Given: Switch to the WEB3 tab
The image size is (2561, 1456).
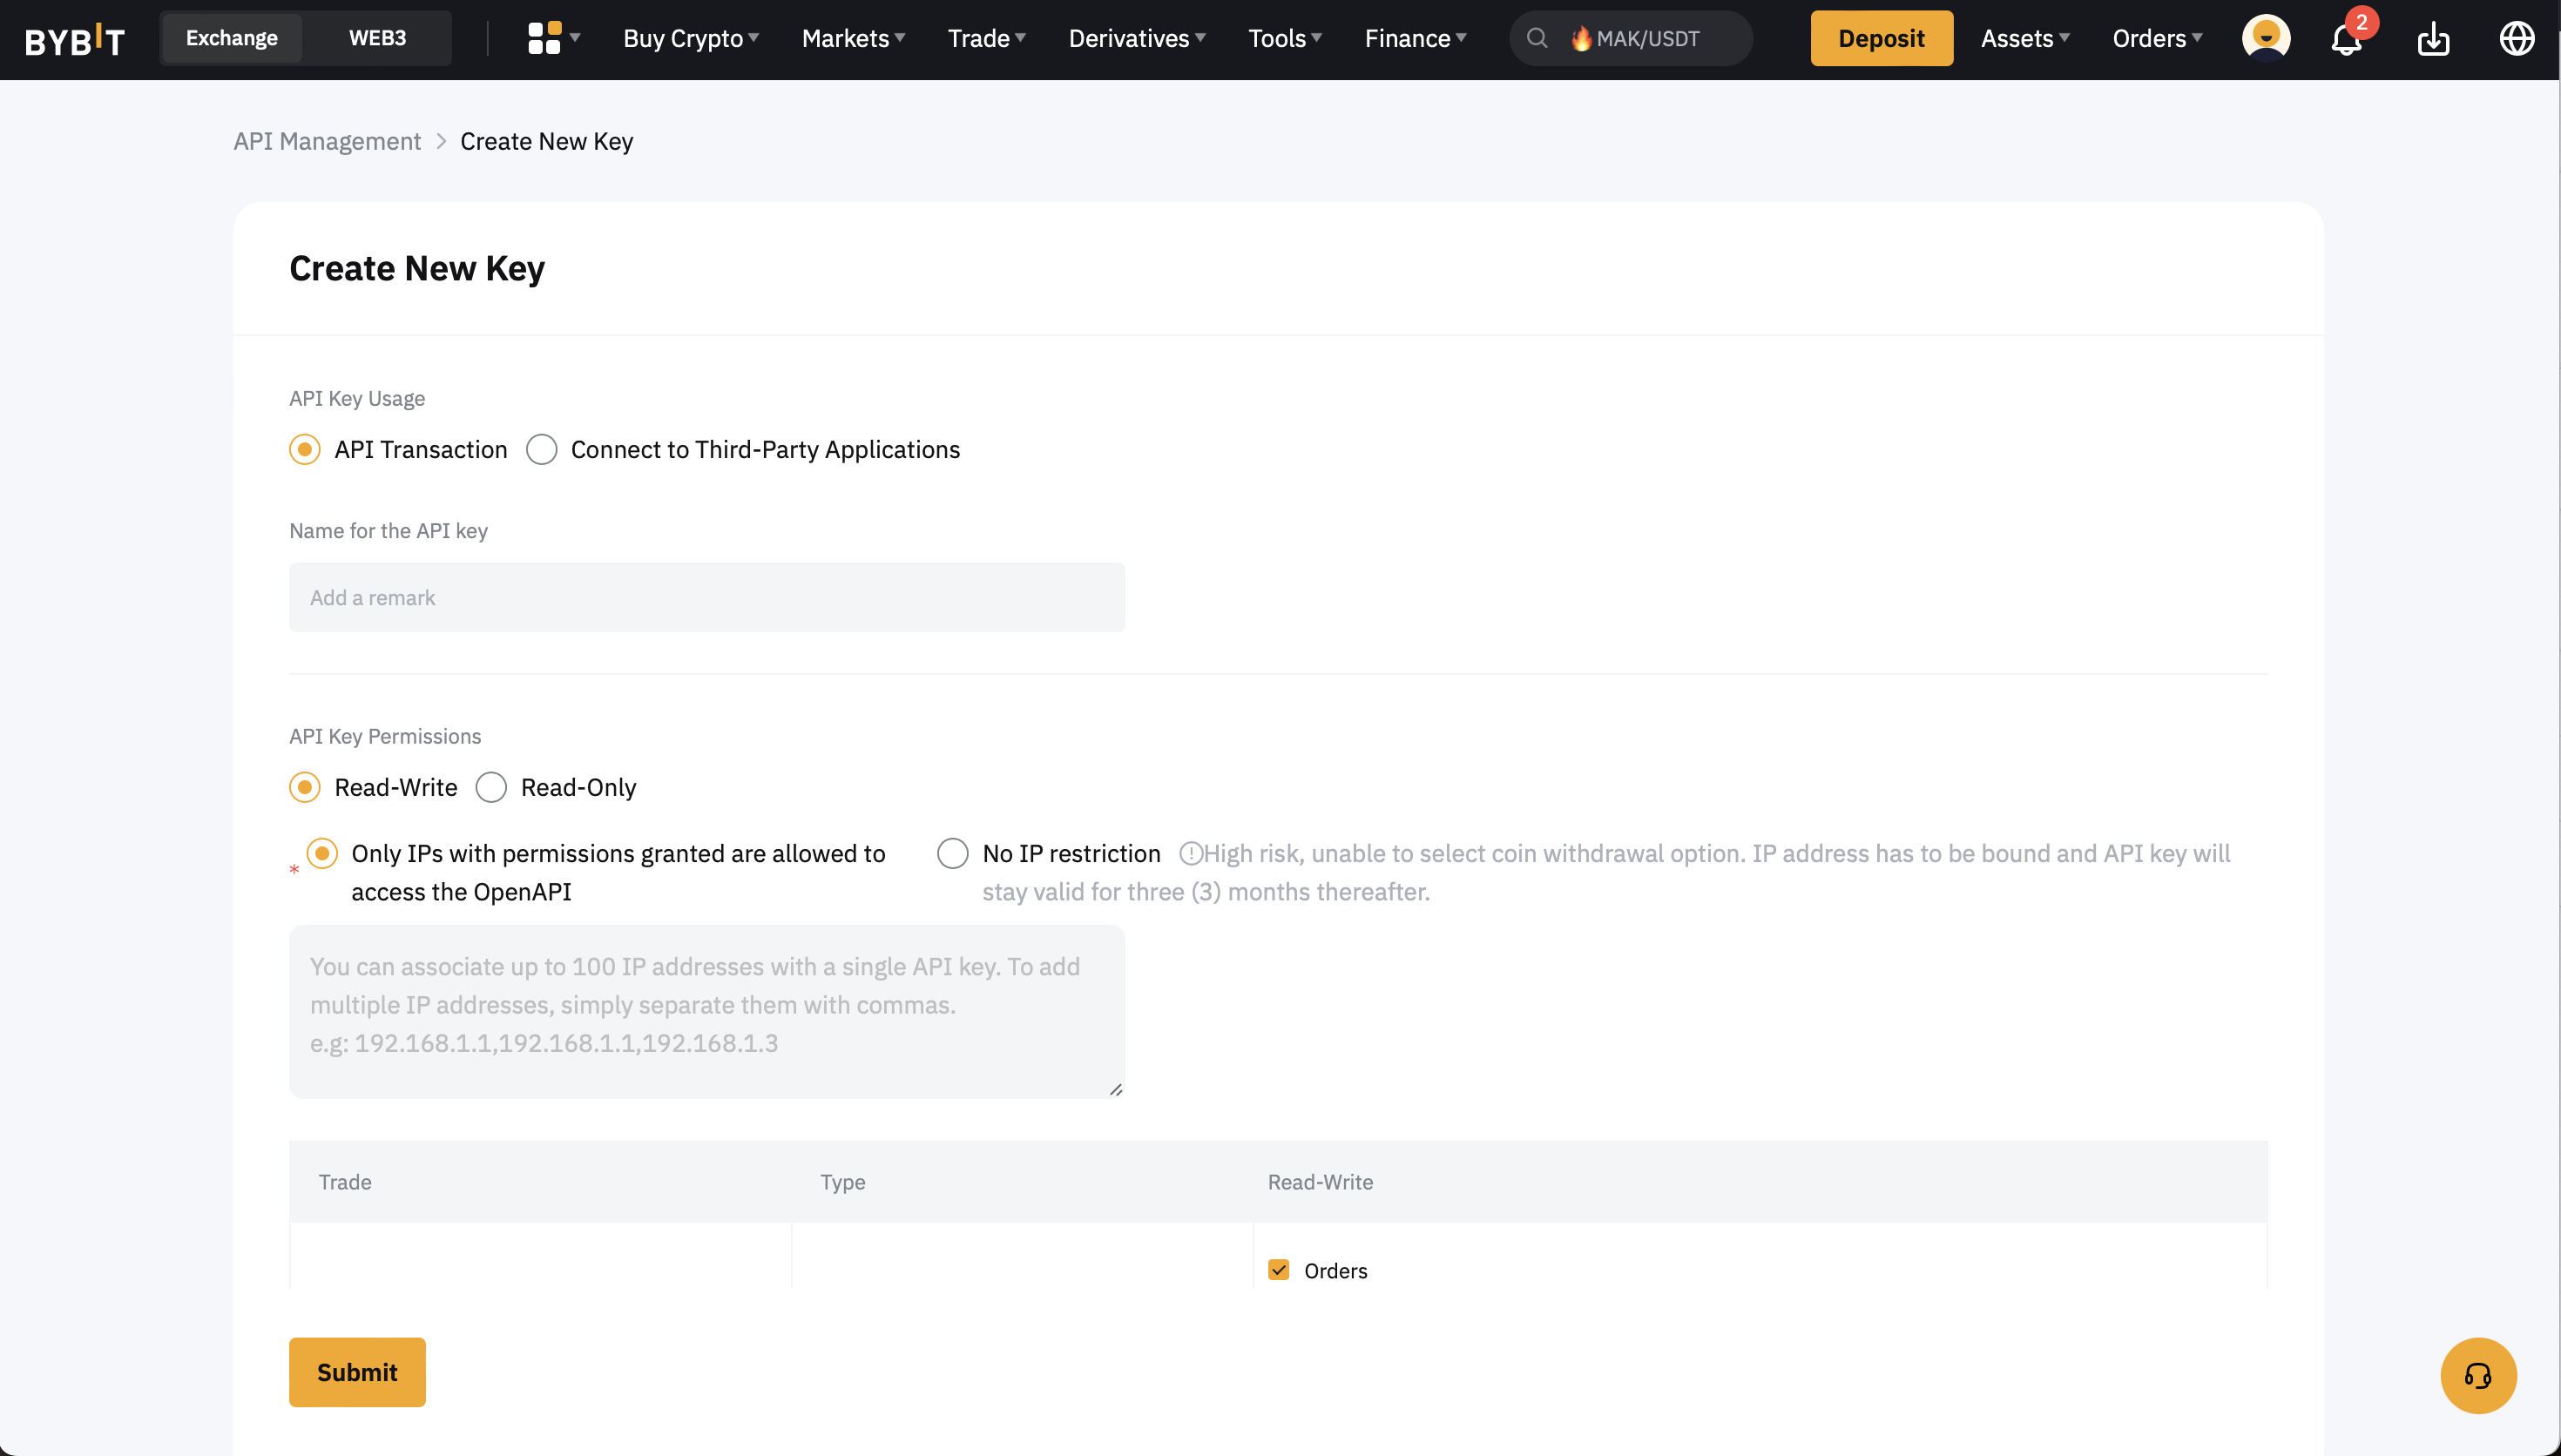Looking at the screenshot, I should pyautogui.click(x=377, y=38).
